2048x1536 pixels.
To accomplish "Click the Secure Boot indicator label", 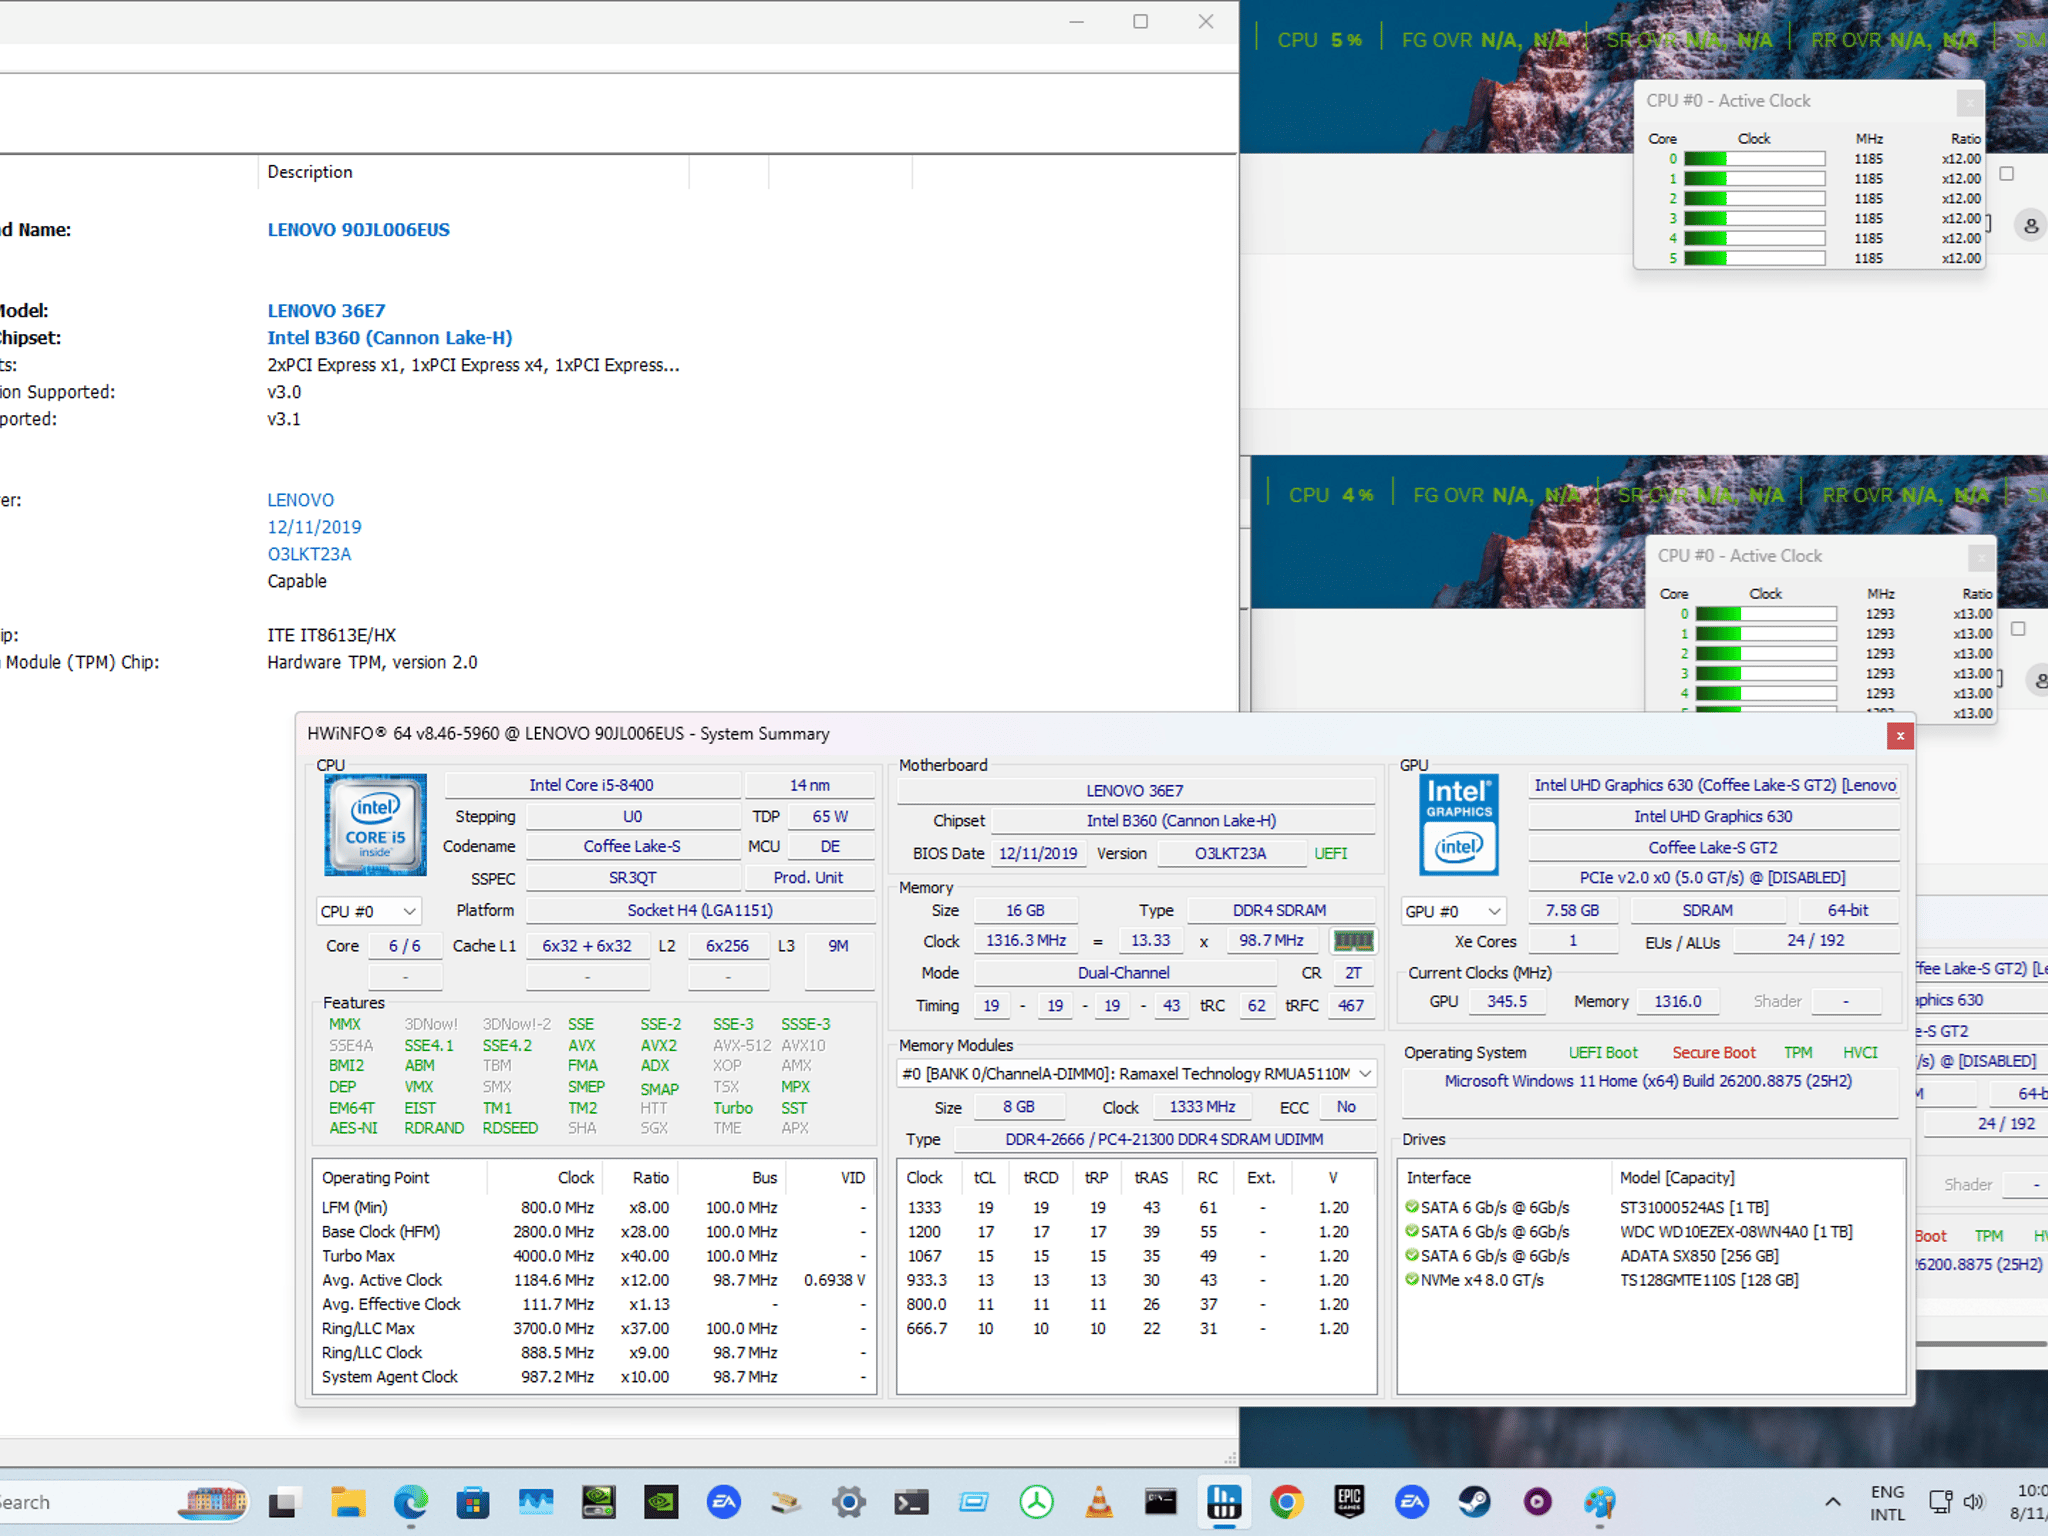I will coord(1714,1053).
